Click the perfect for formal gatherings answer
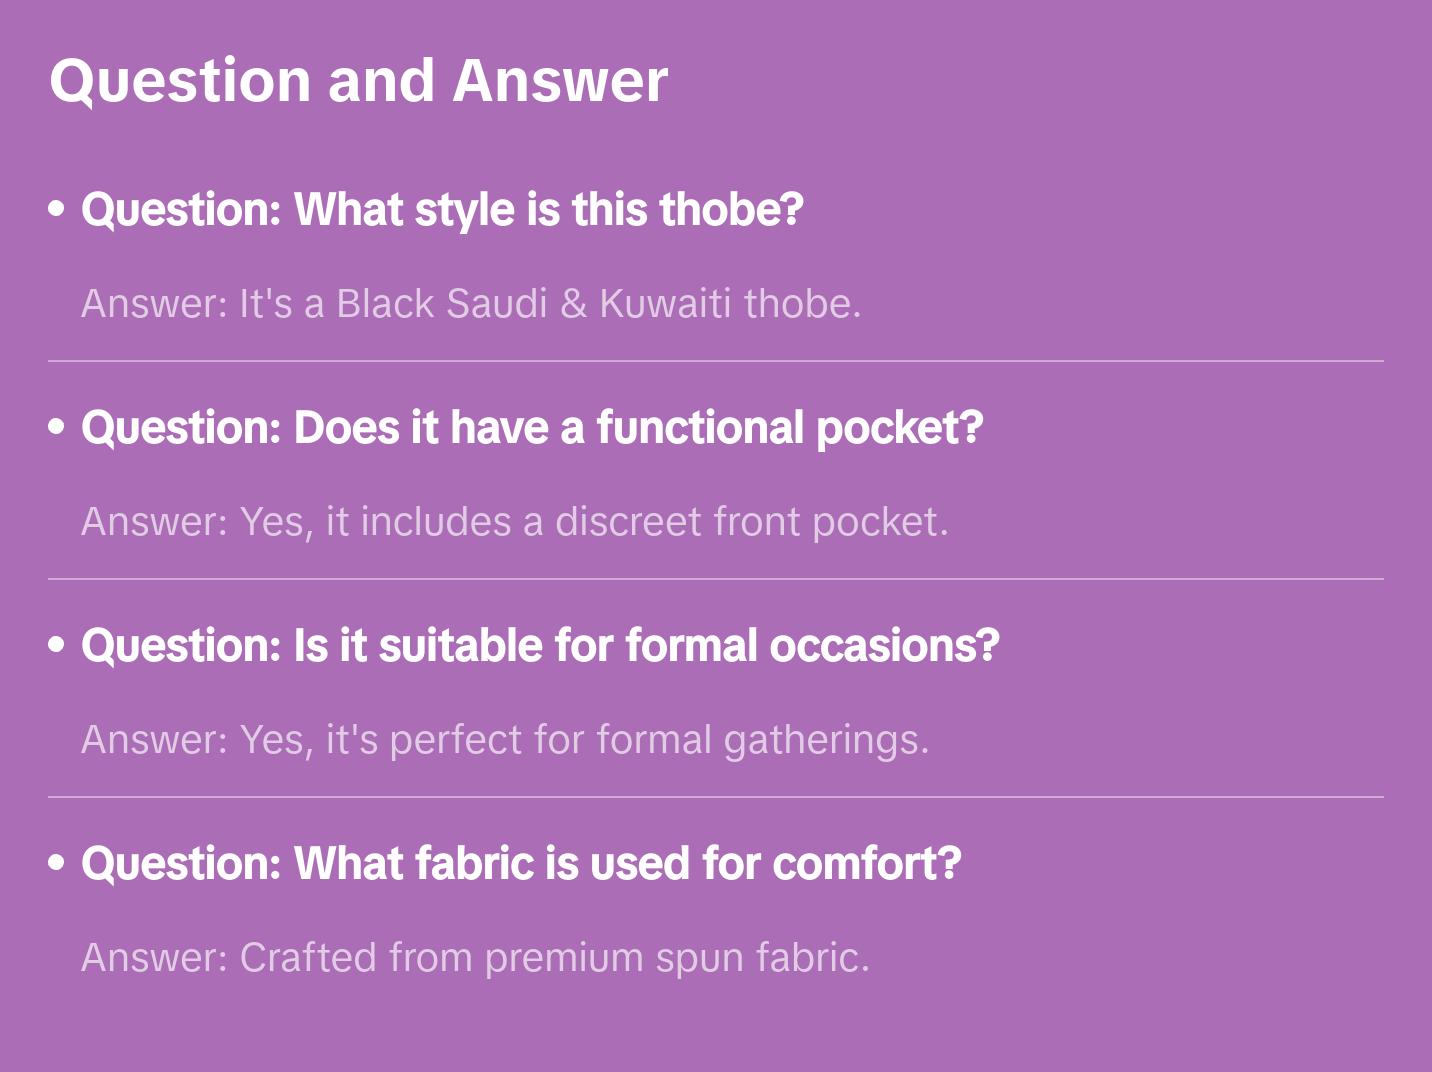Screen dimensions: 1432x1072 tap(505, 740)
